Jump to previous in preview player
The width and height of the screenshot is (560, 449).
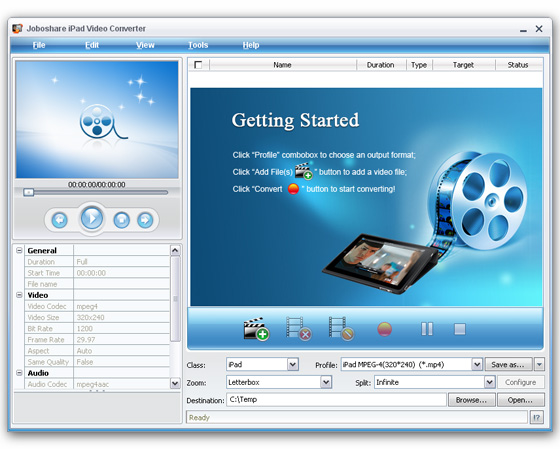(x=60, y=220)
